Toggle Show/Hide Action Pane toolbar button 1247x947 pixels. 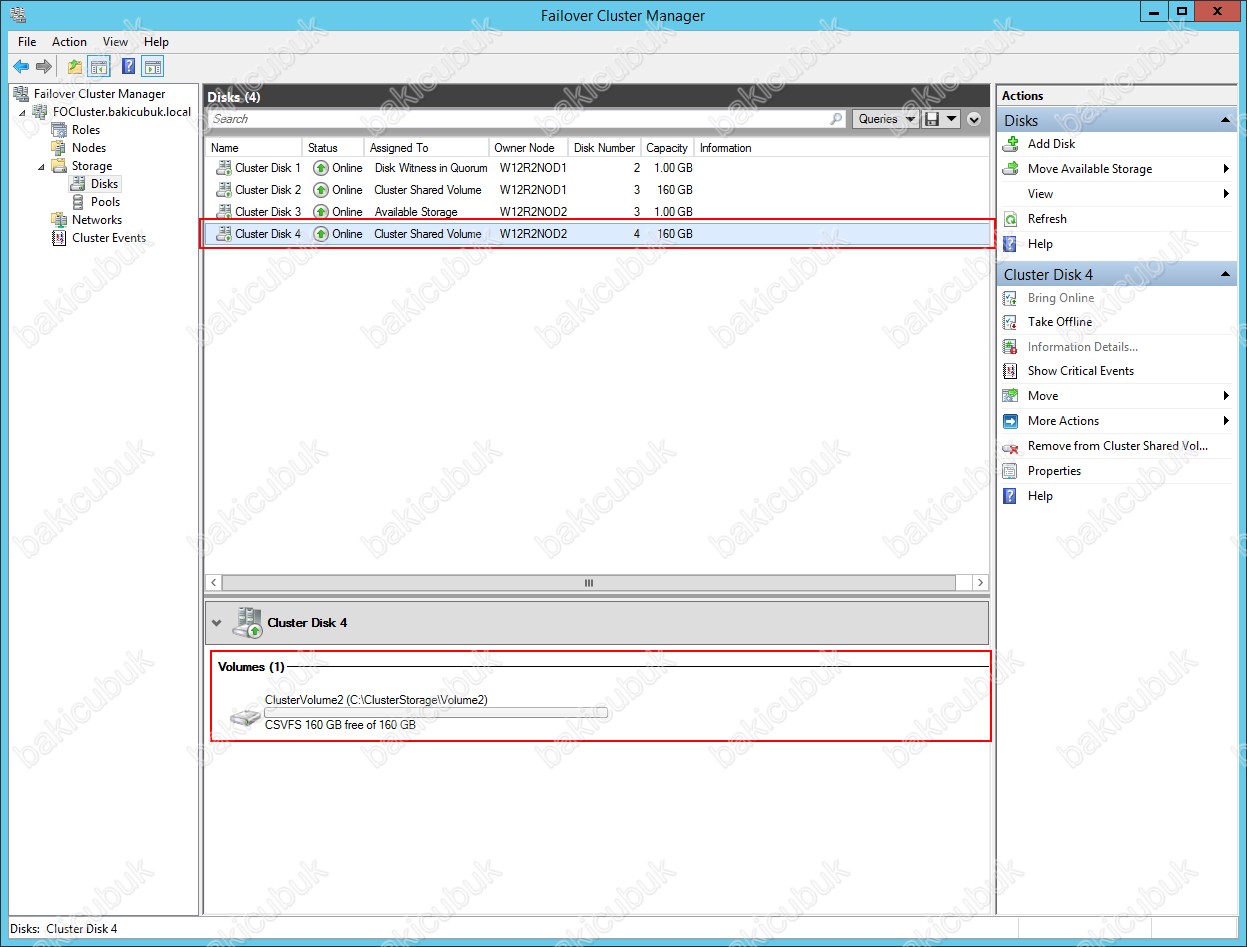152,67
